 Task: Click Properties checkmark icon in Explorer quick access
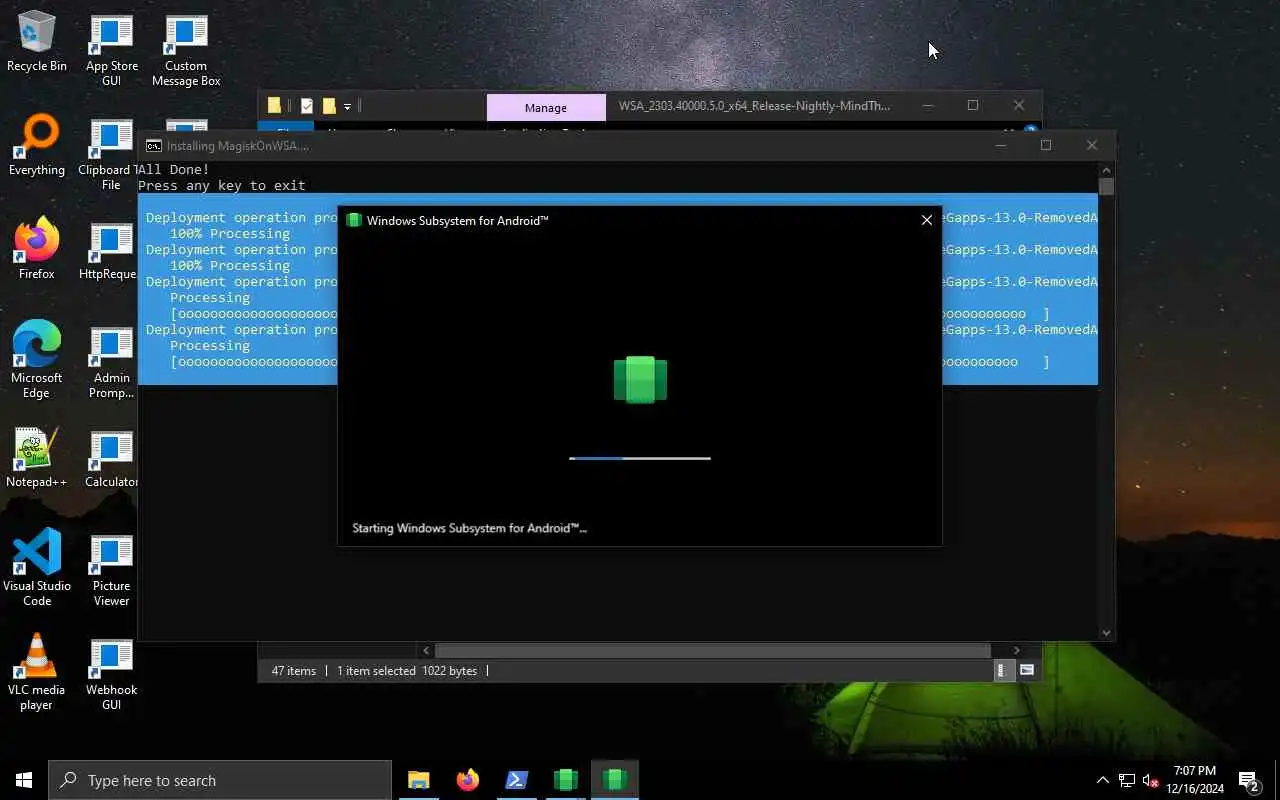(307, 105)
